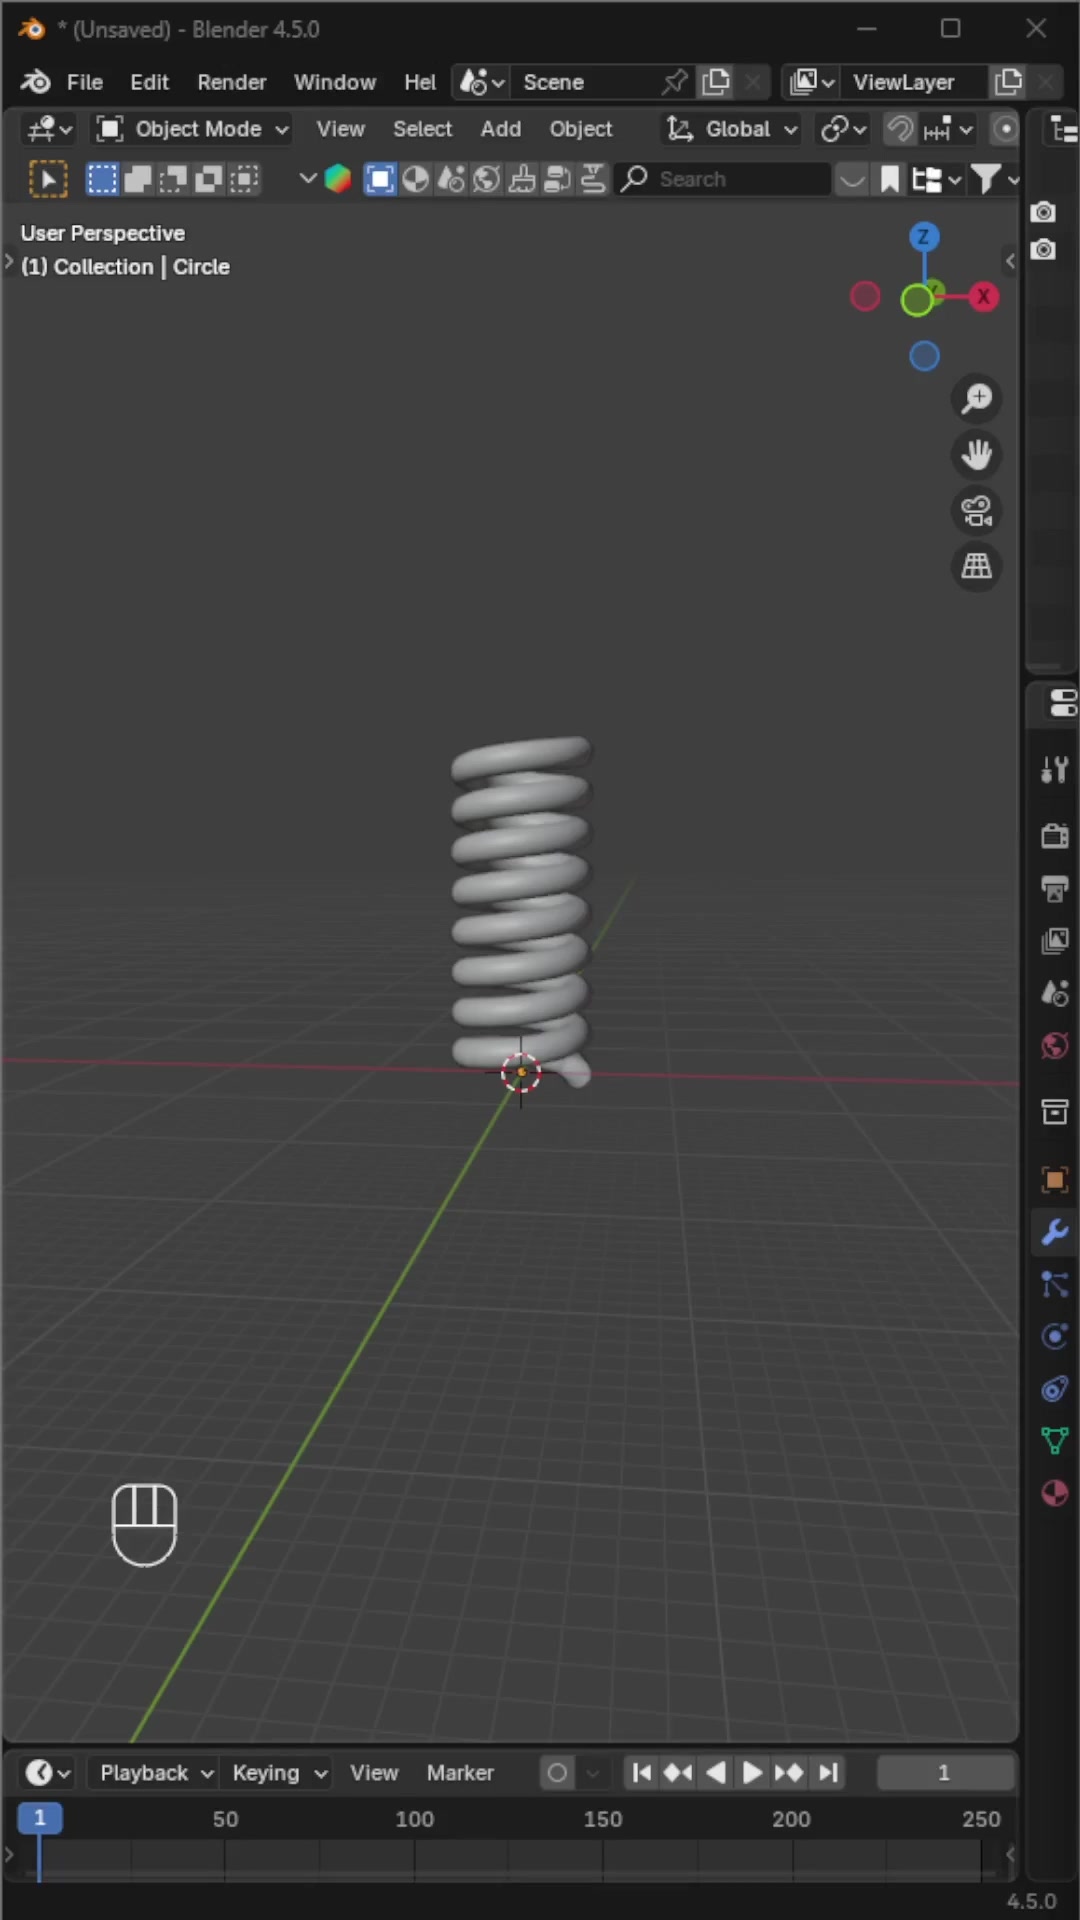Open the snapping options dropdown
The image size is (1080, 1920).
click(x=950, y=129)
